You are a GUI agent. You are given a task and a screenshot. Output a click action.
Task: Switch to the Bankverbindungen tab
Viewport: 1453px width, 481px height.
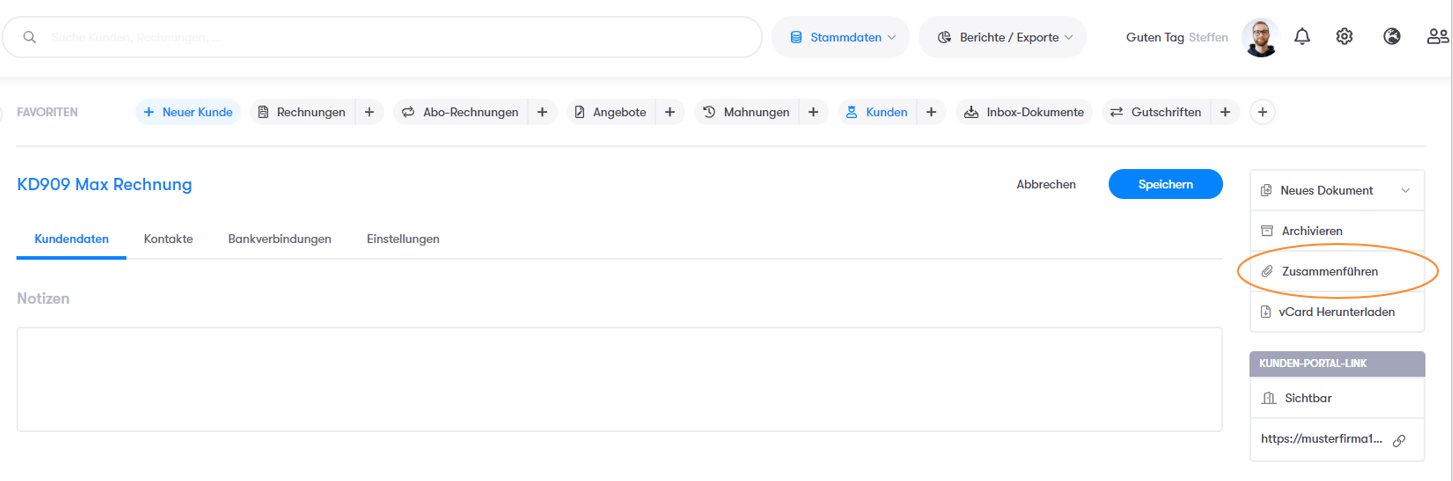click(280, 239)
